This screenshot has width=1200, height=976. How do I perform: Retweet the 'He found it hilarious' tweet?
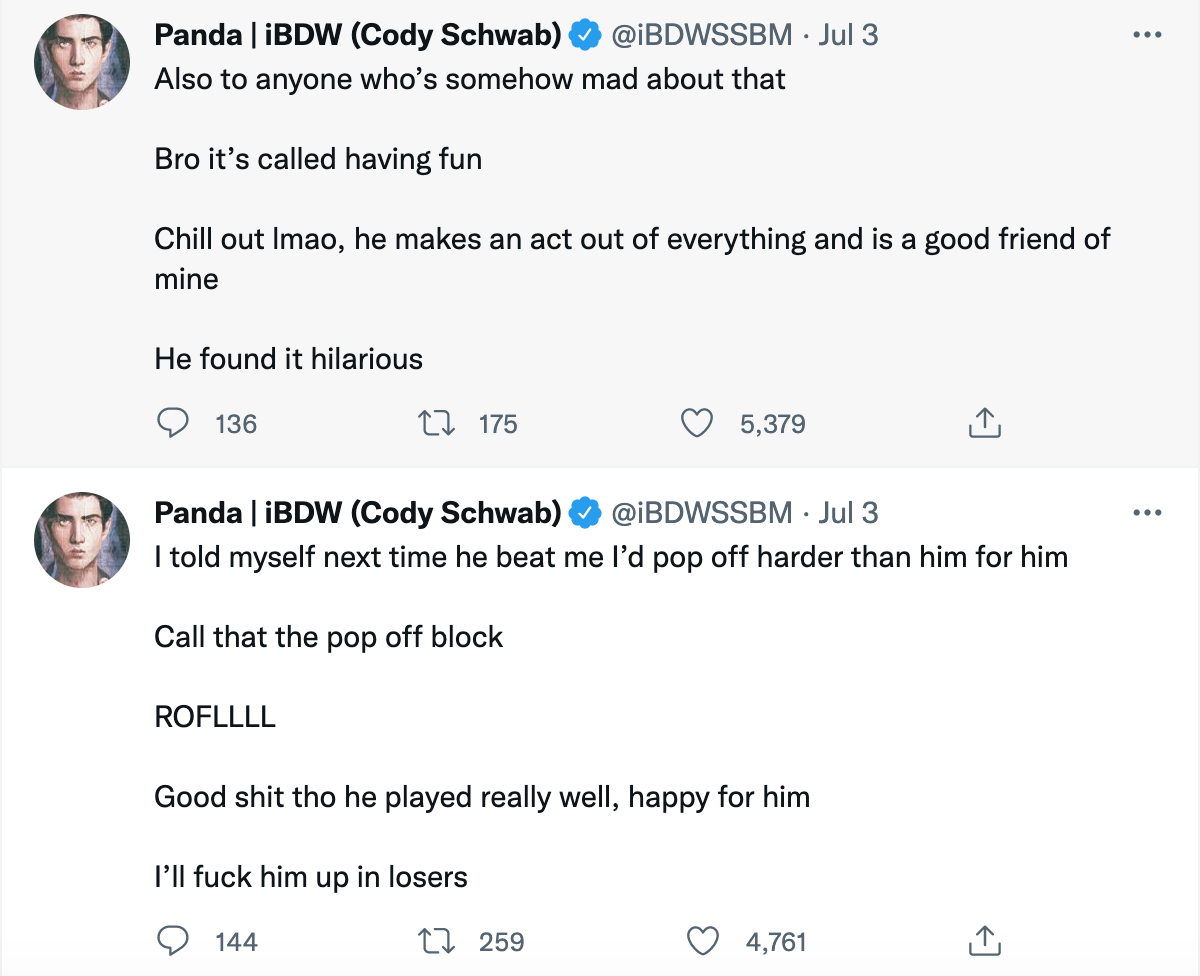(436, 424)
